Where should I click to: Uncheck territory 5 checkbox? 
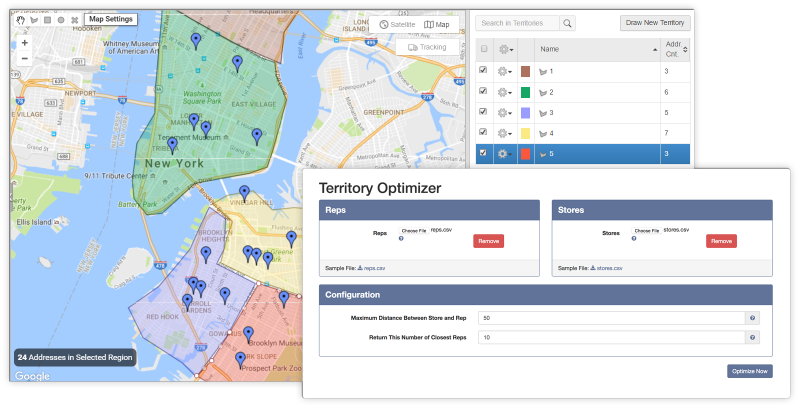483,152
